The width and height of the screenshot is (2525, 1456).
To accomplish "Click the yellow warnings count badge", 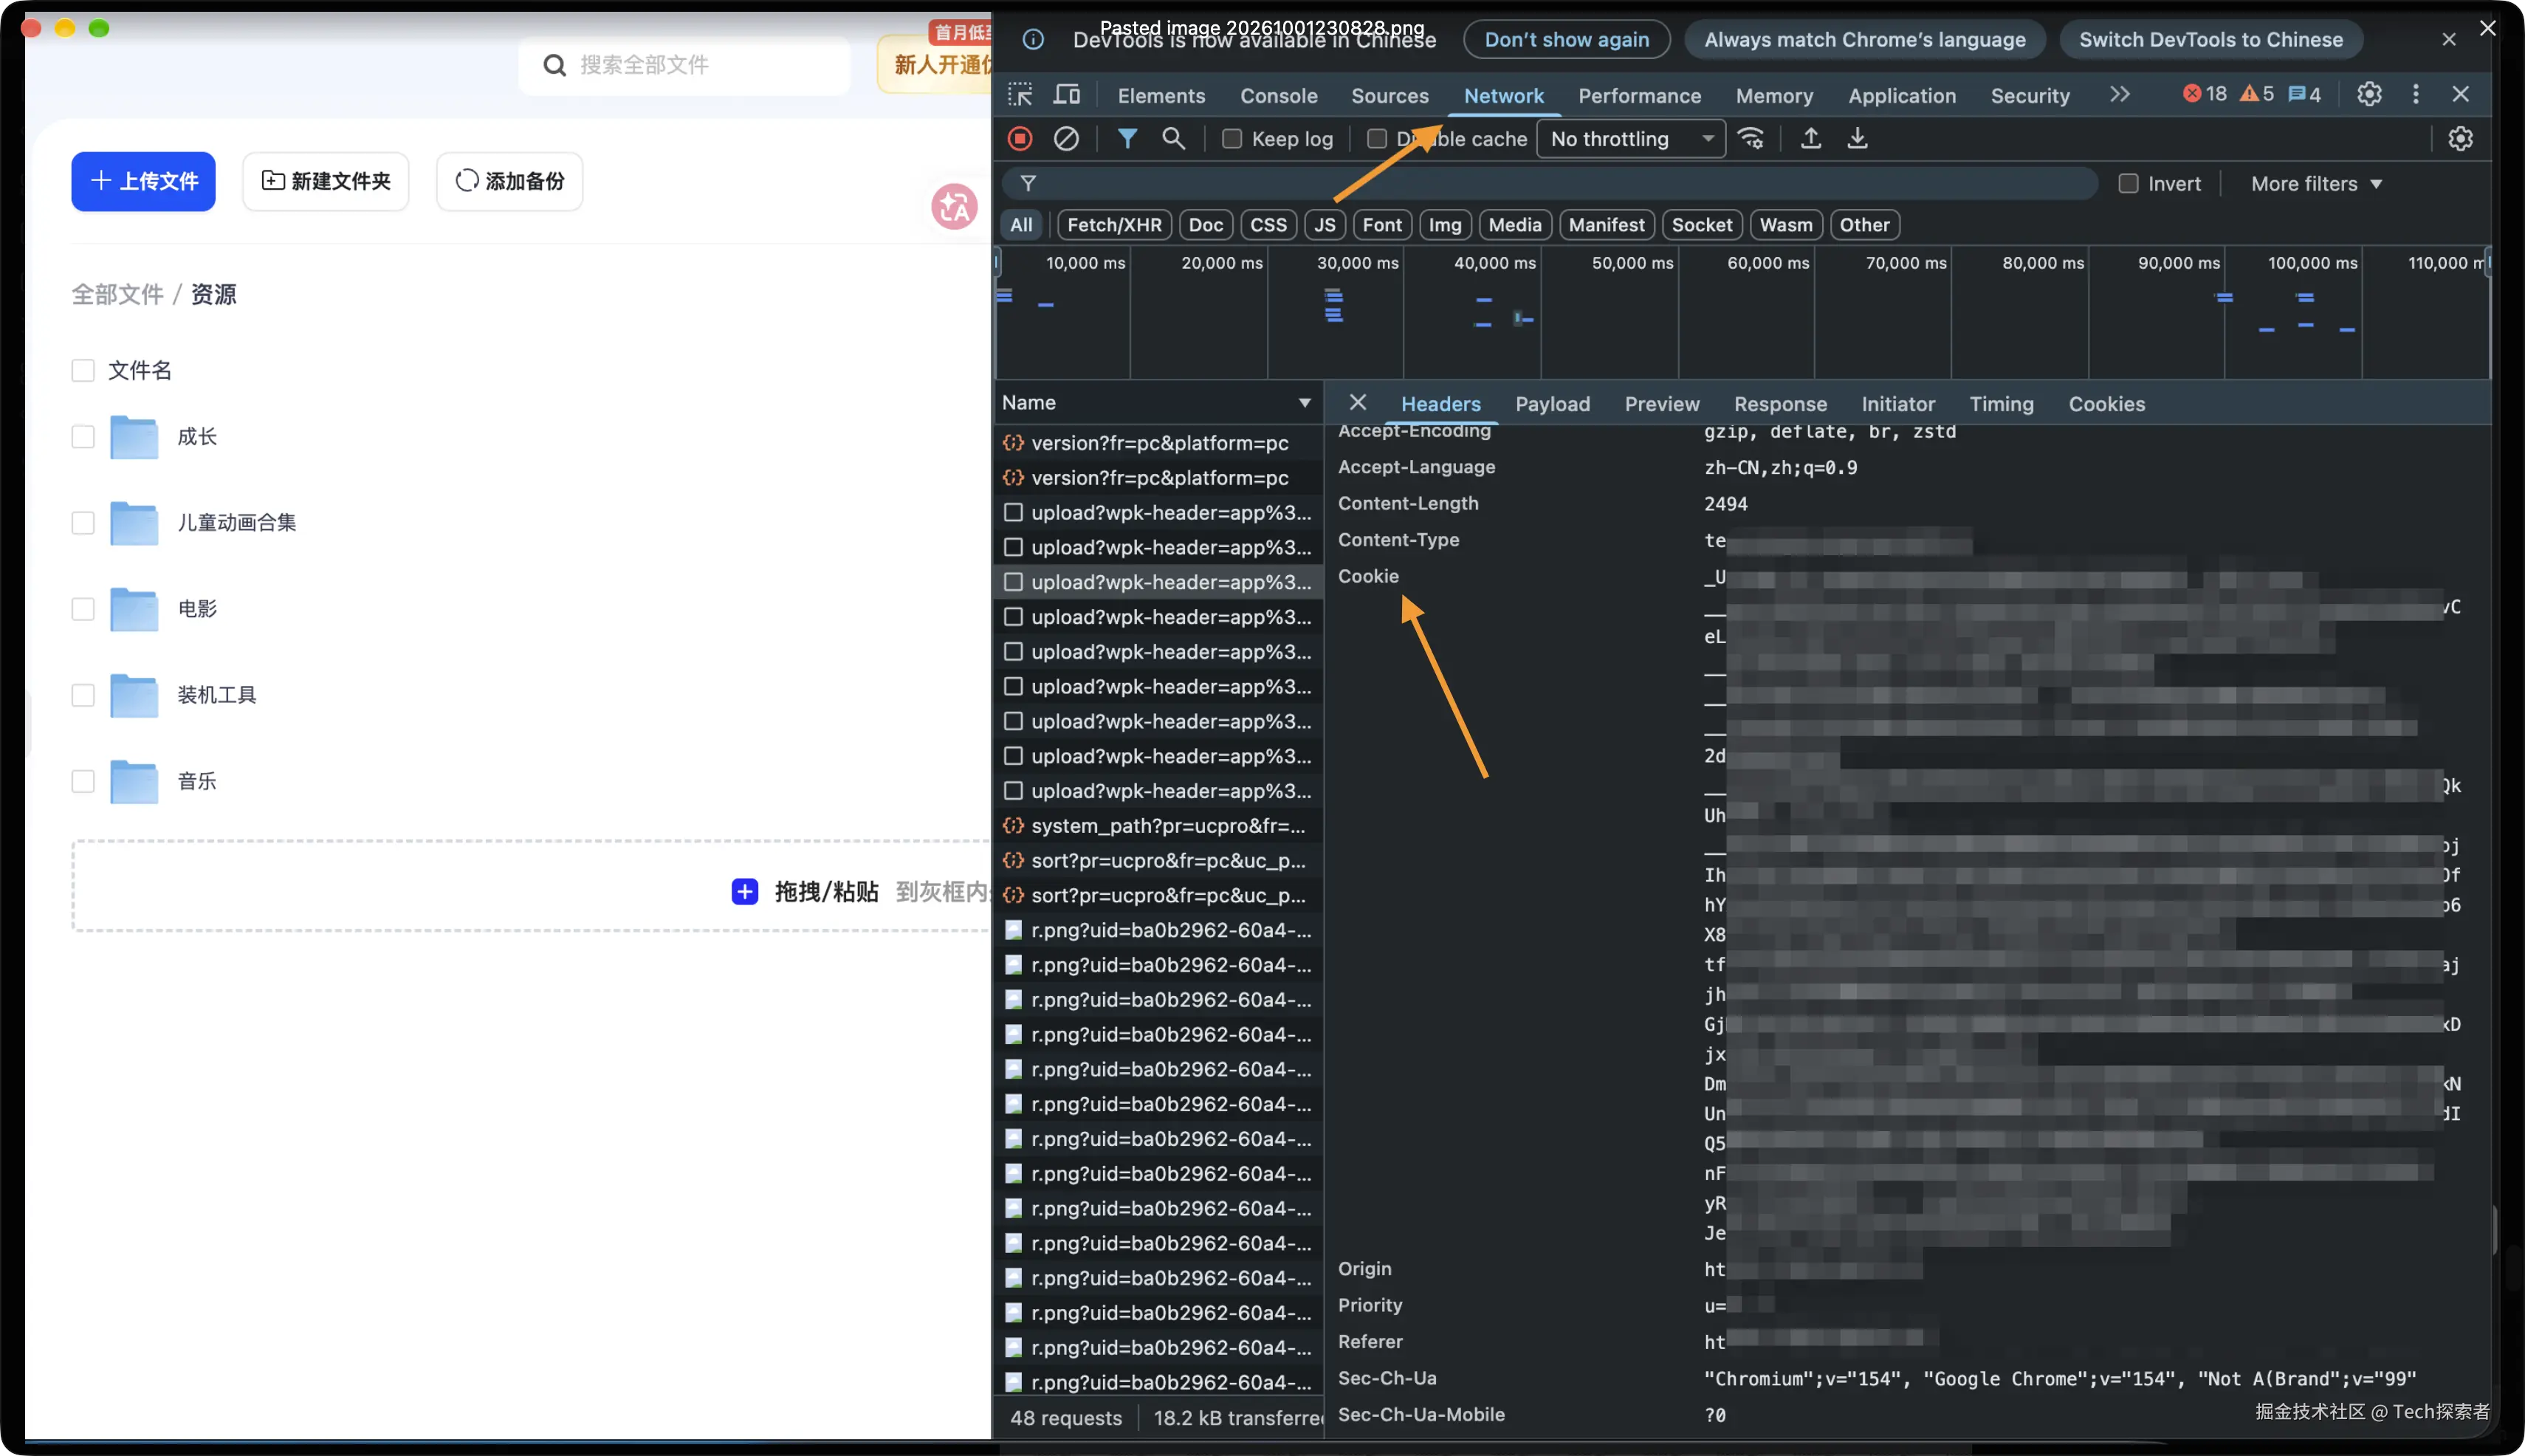I will click(x=2257, y=94).
